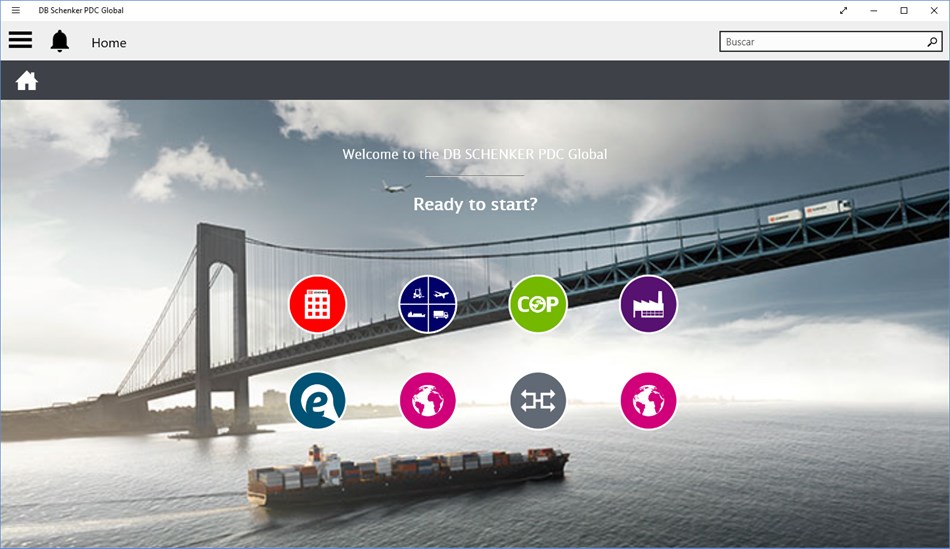Open the gray crossing arrows icon
This screenshot has height=549, width=950.
pyautogui.click(x=538, y=401)
